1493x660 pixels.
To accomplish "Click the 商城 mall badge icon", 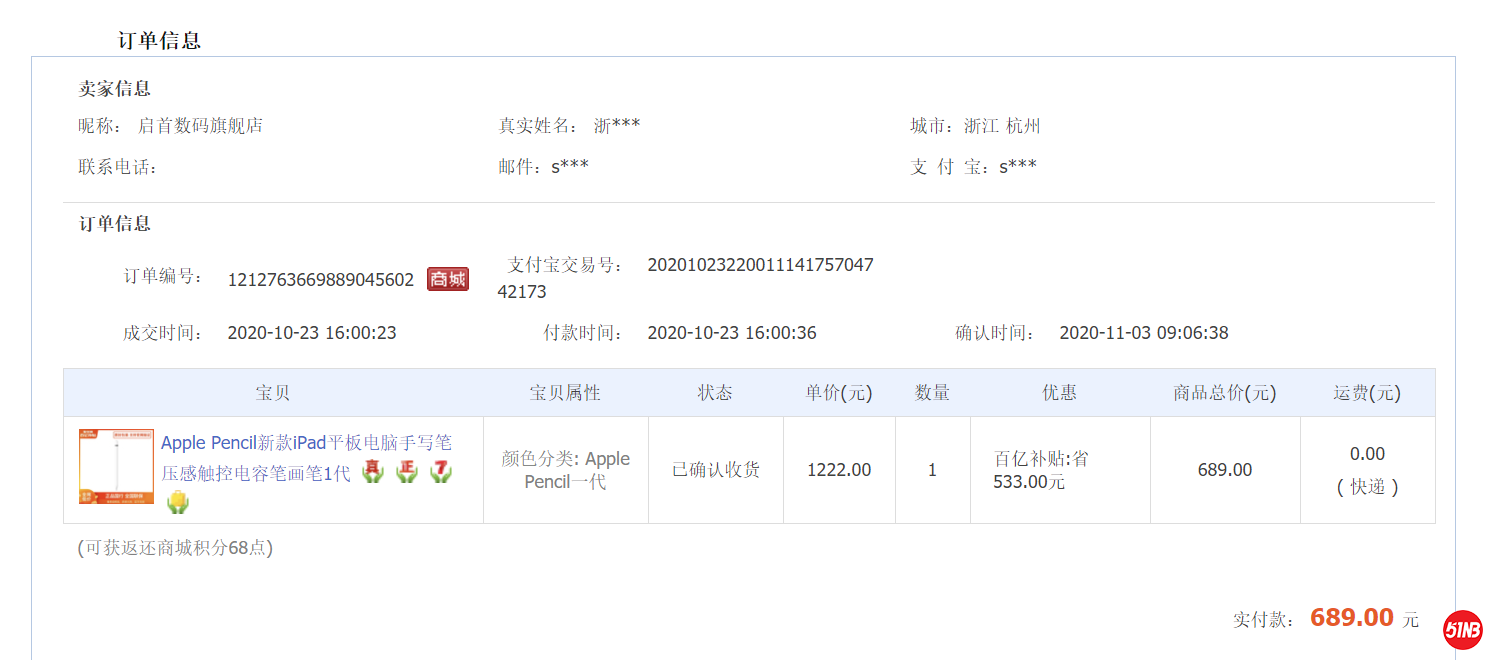I will (449, 279).
